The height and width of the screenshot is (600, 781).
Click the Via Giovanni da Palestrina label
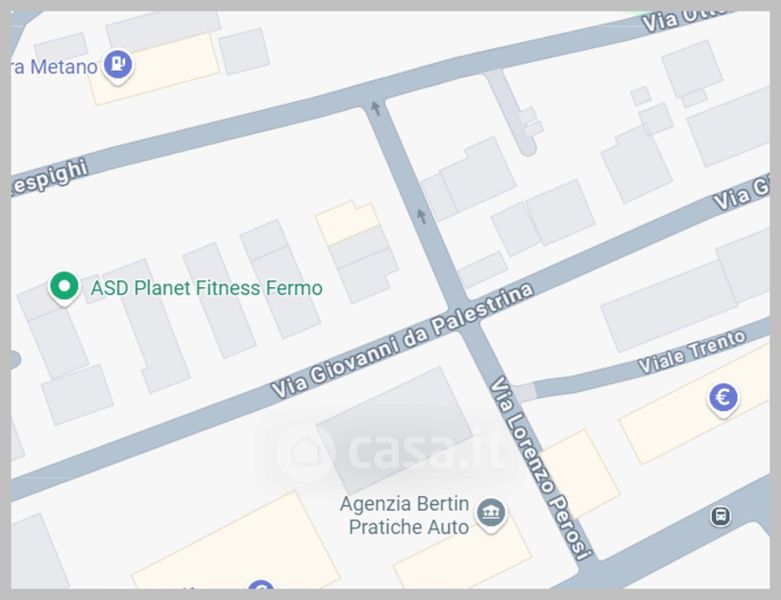402,341
